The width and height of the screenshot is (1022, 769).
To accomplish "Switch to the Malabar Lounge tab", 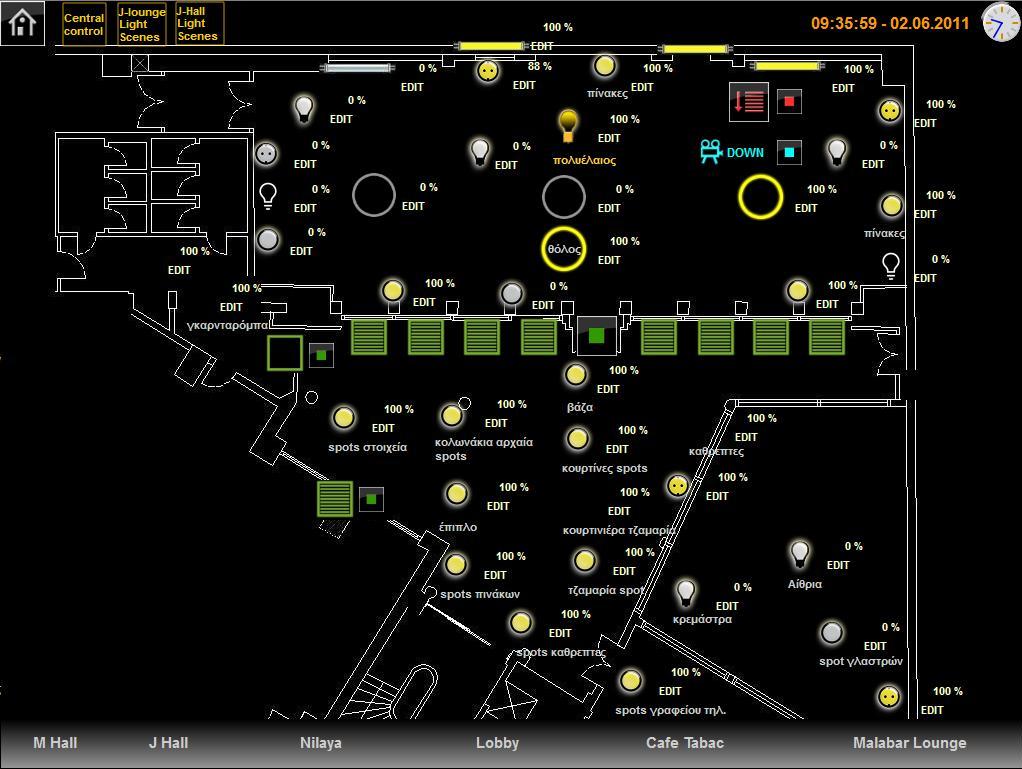I will point(909,743).
